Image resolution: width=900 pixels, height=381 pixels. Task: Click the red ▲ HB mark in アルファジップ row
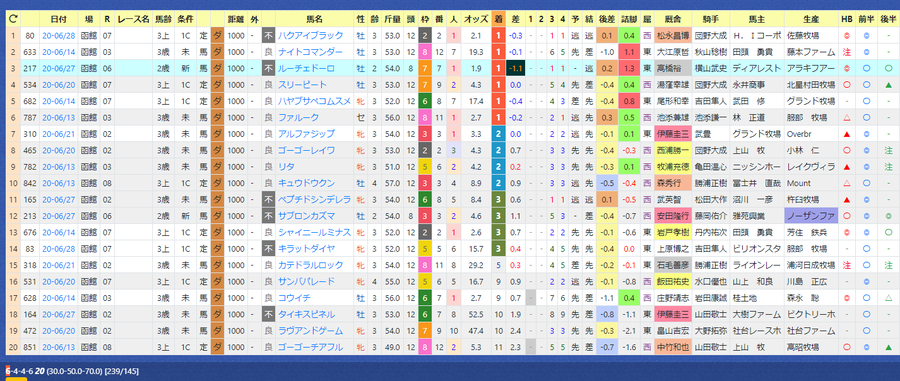[846, 134]
